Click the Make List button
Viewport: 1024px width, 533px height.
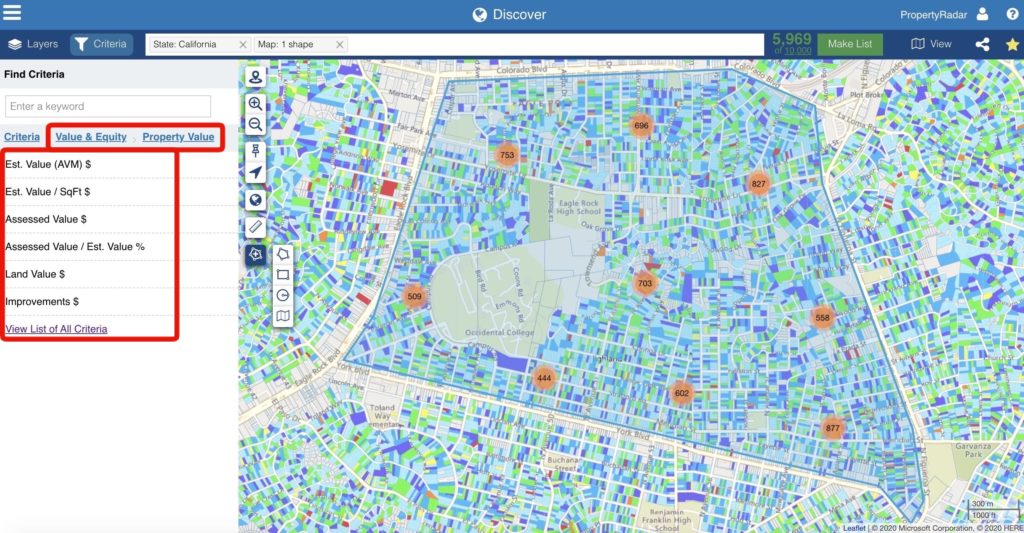850,44
